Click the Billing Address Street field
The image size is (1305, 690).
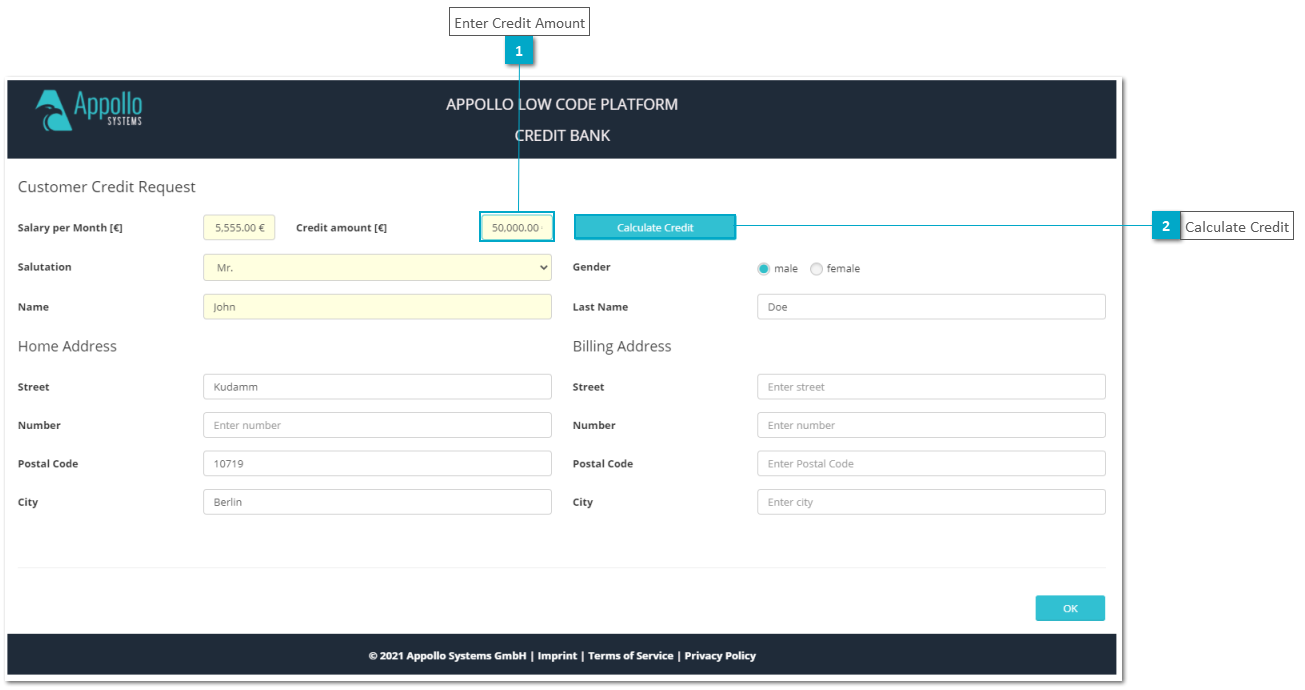coord(931,387)
